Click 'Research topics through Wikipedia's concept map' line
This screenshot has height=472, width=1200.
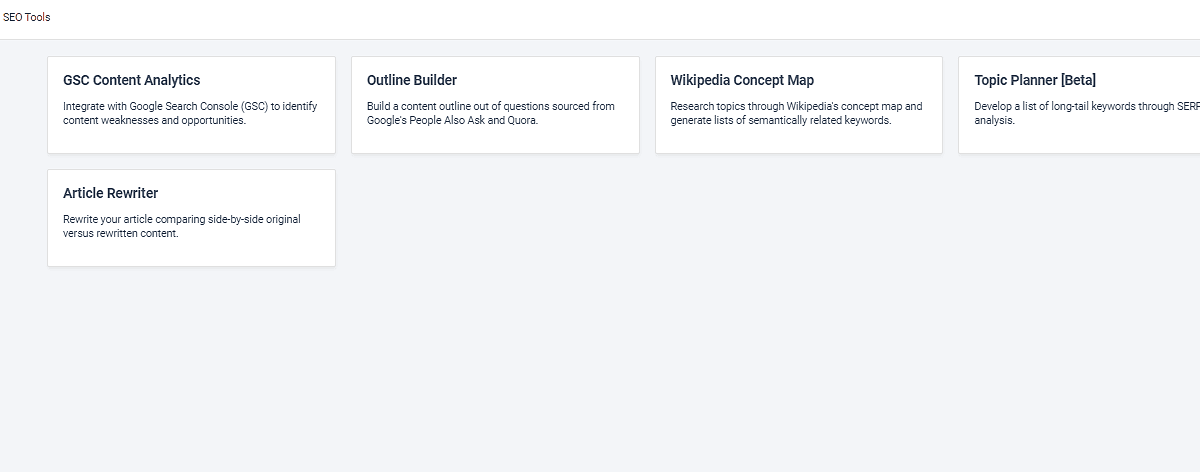796,106
